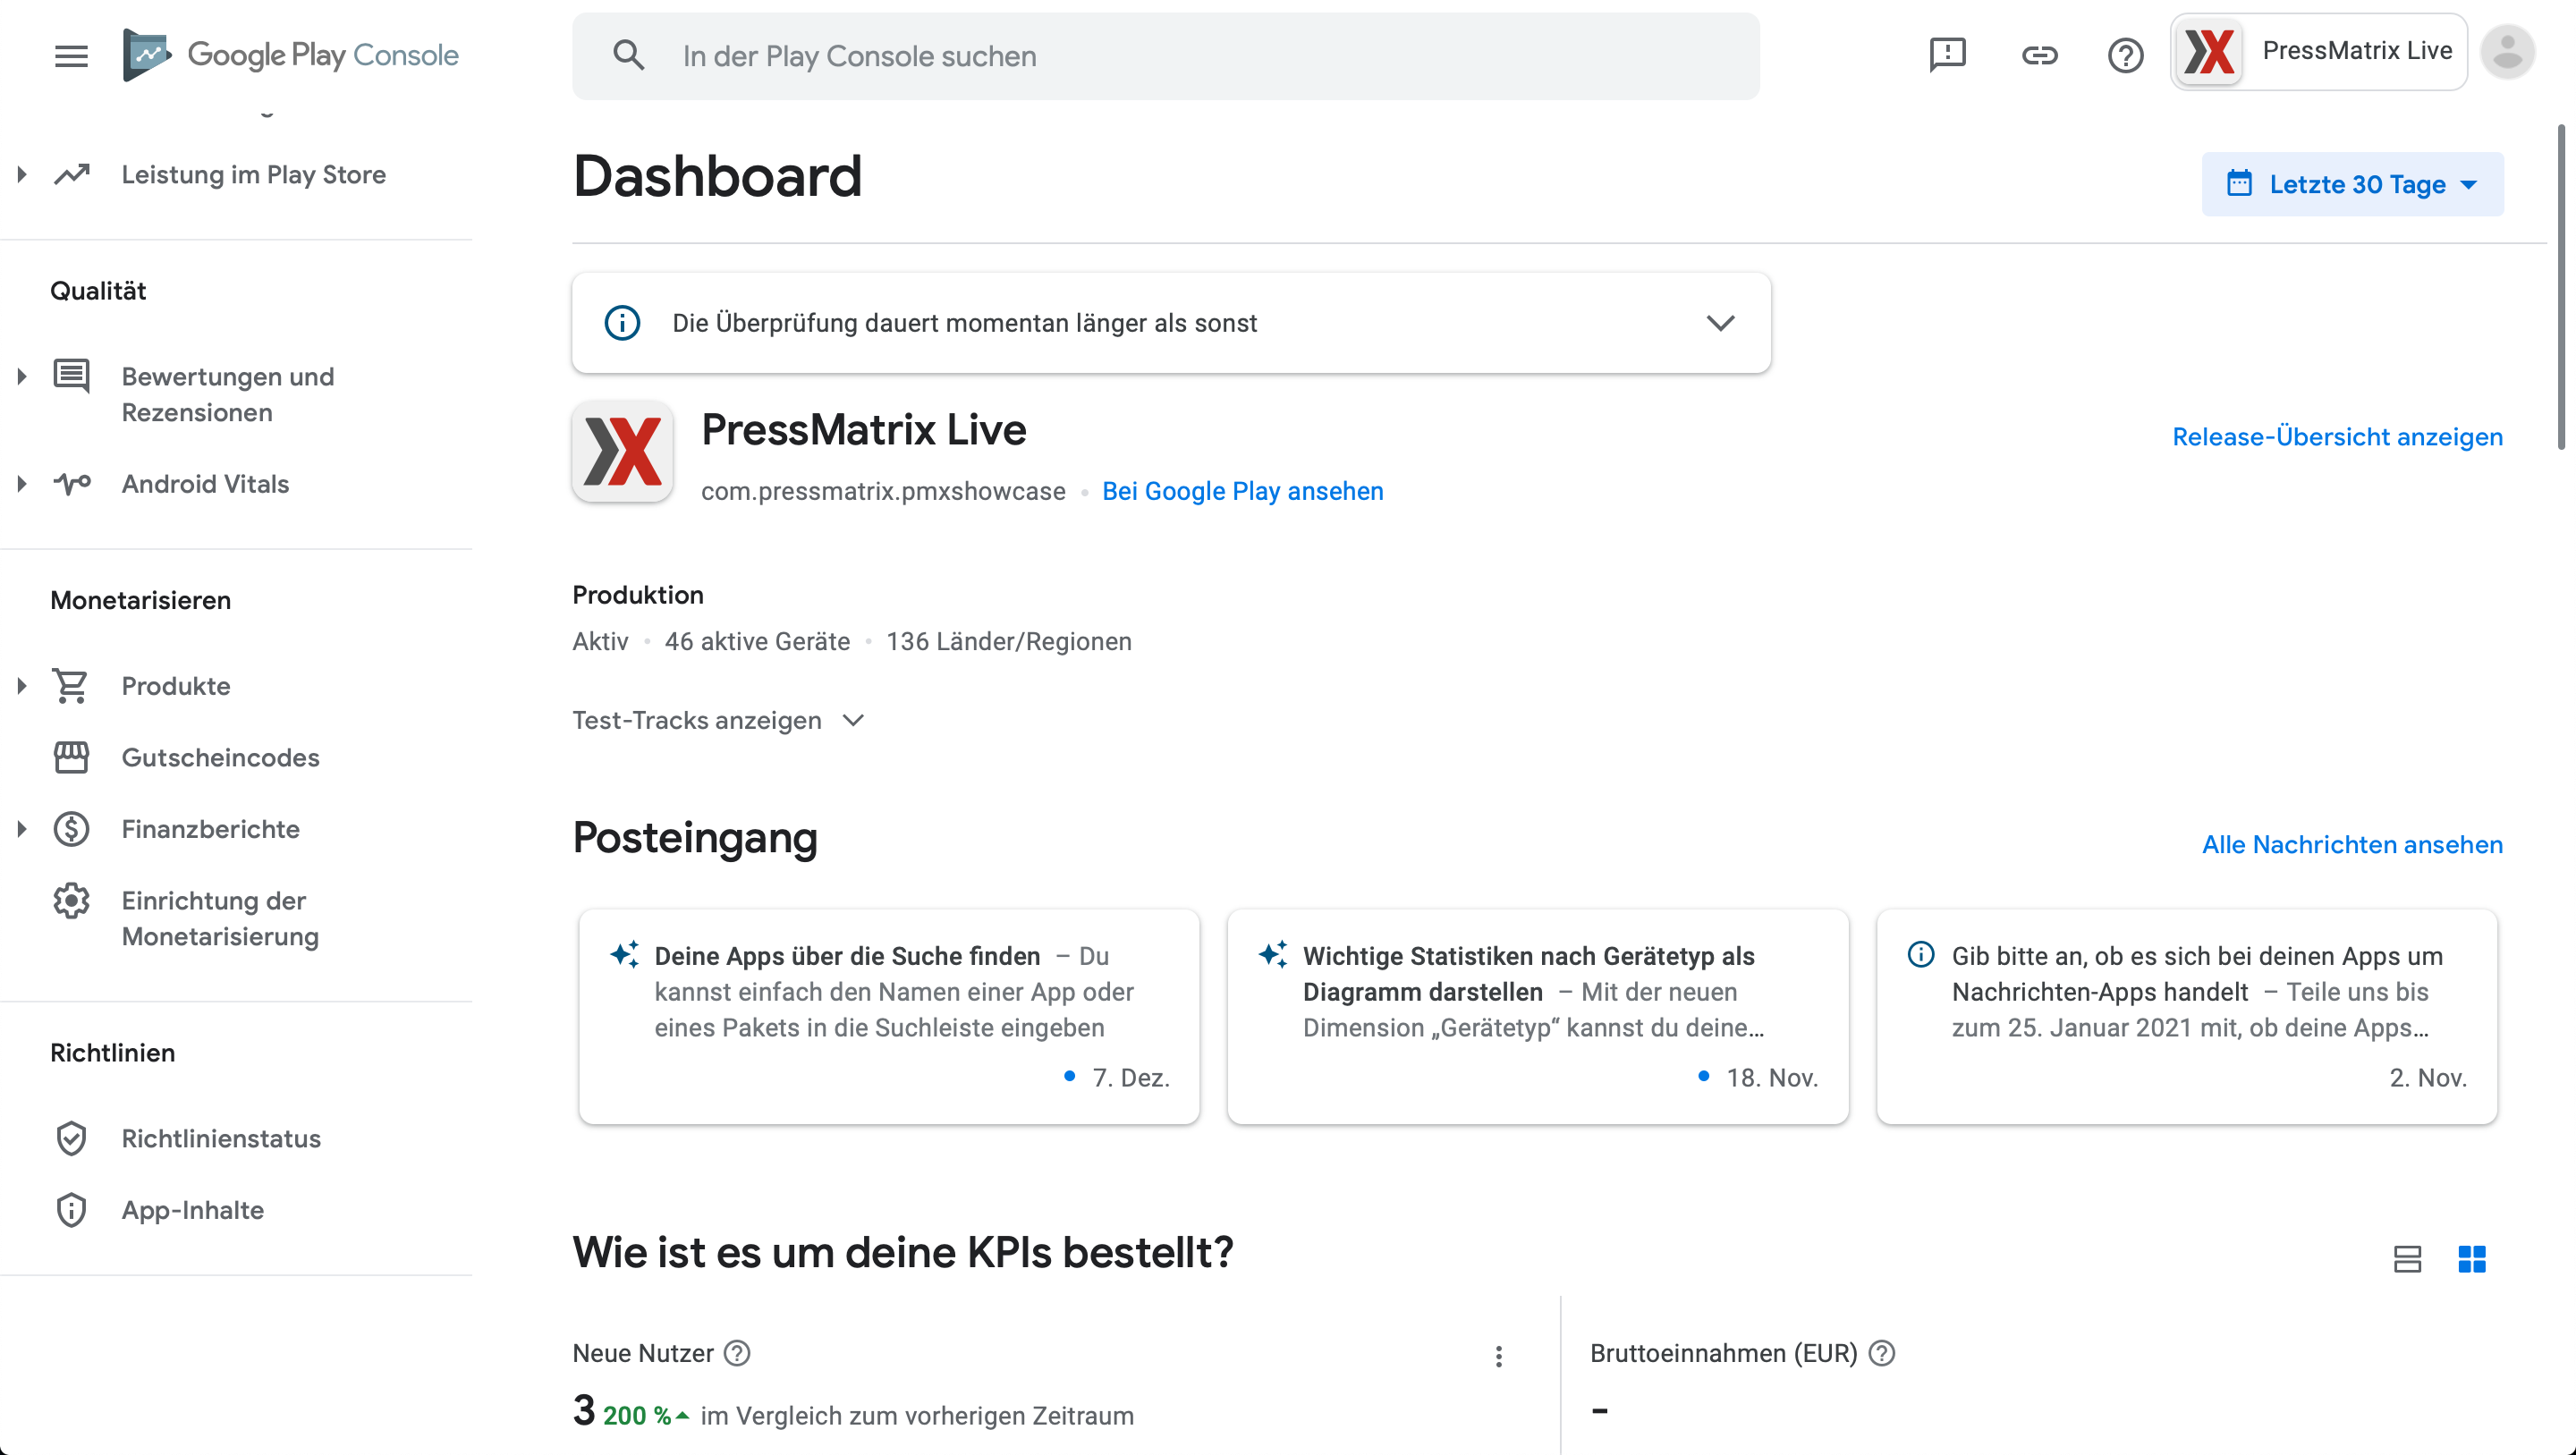Expand Bewertungen und Rezensionen tree arrow
Image resolution: width=2576 pixels, height=1455 pixels.
22,377
